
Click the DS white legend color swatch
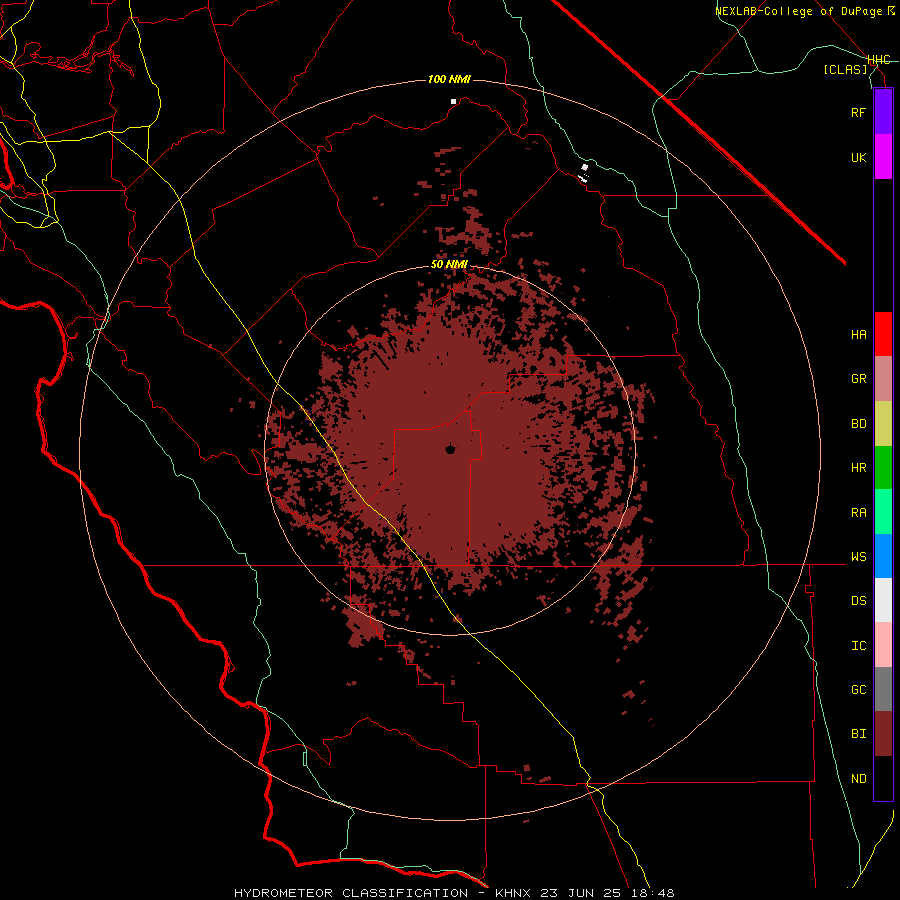[x=883, y=600]
